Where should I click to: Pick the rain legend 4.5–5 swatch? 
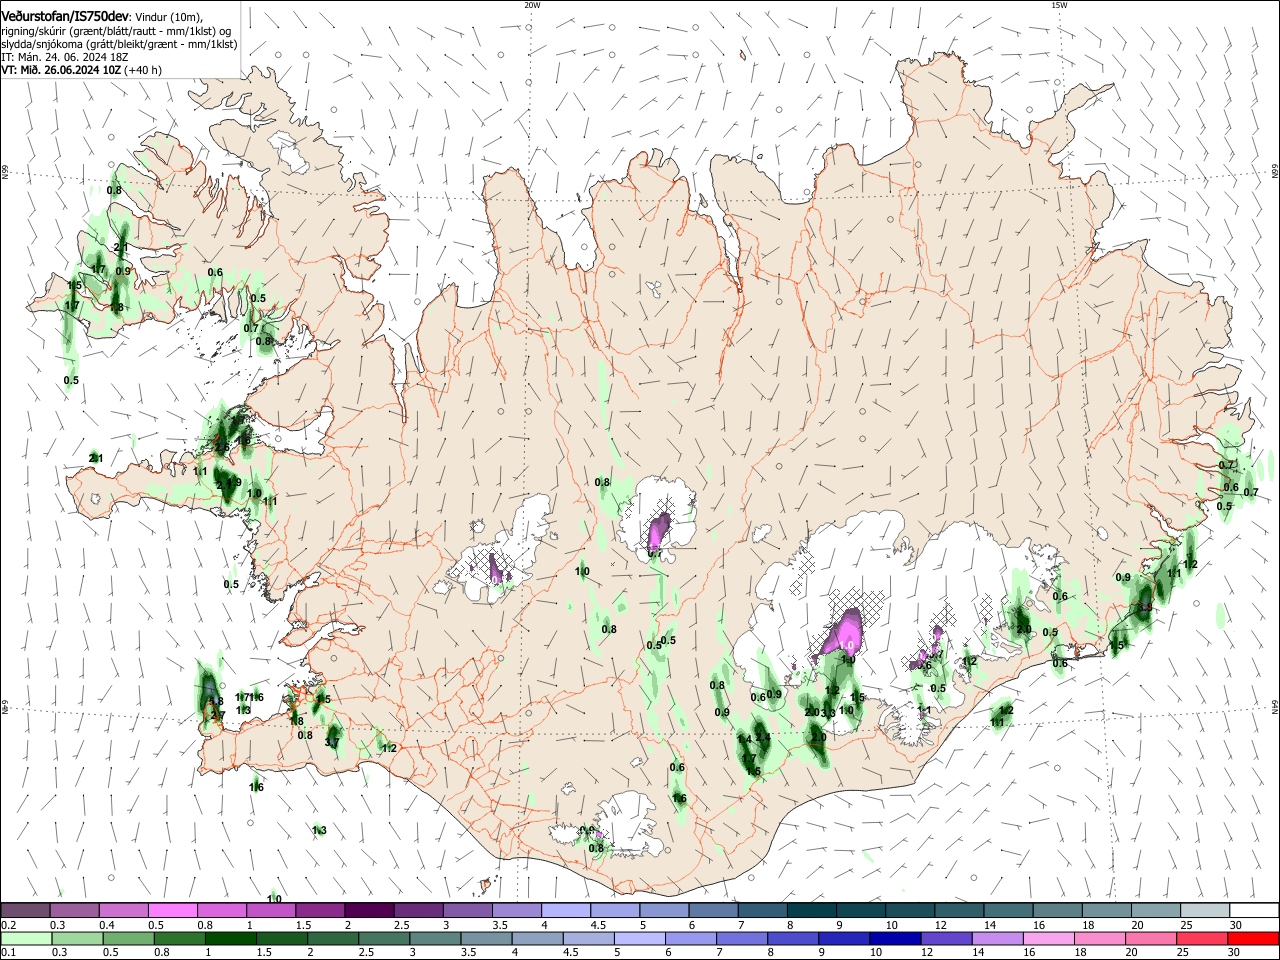(x=590, y=938)
